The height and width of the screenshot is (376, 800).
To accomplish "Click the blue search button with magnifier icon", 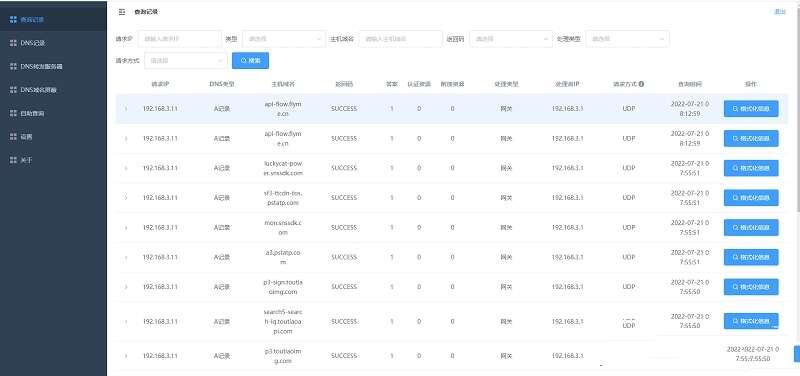I will pos(251,61).
